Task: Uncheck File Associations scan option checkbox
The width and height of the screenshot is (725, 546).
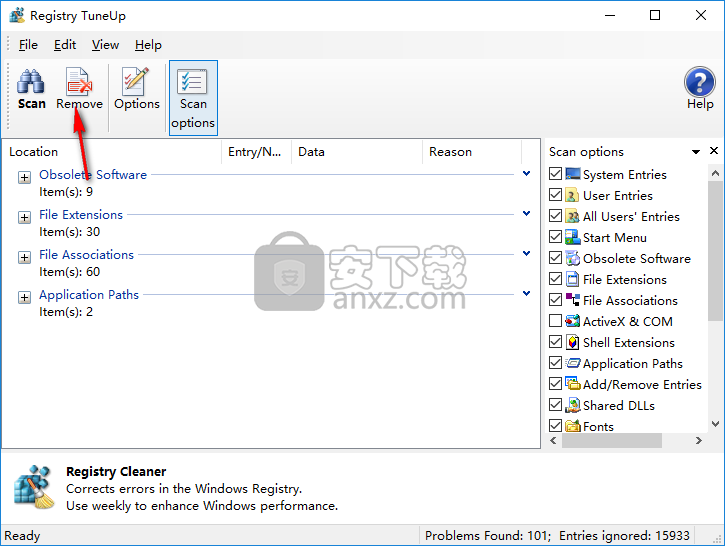Action: [x=555, y=300]
